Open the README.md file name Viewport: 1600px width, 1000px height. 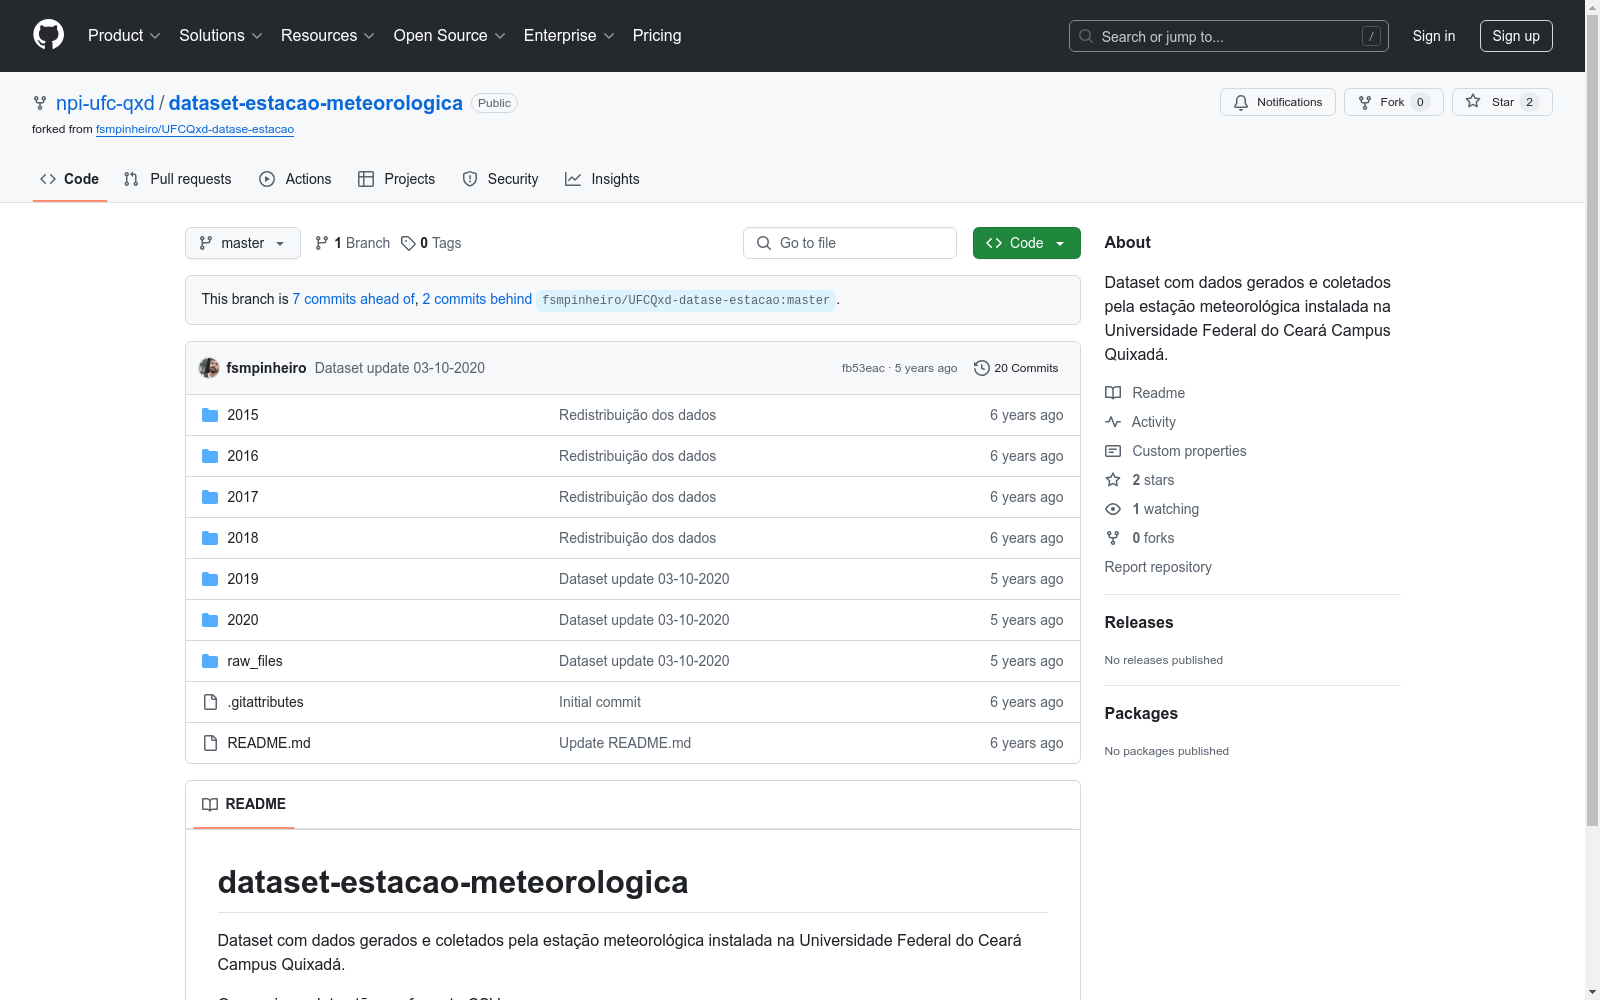click(x=269, y=743)
